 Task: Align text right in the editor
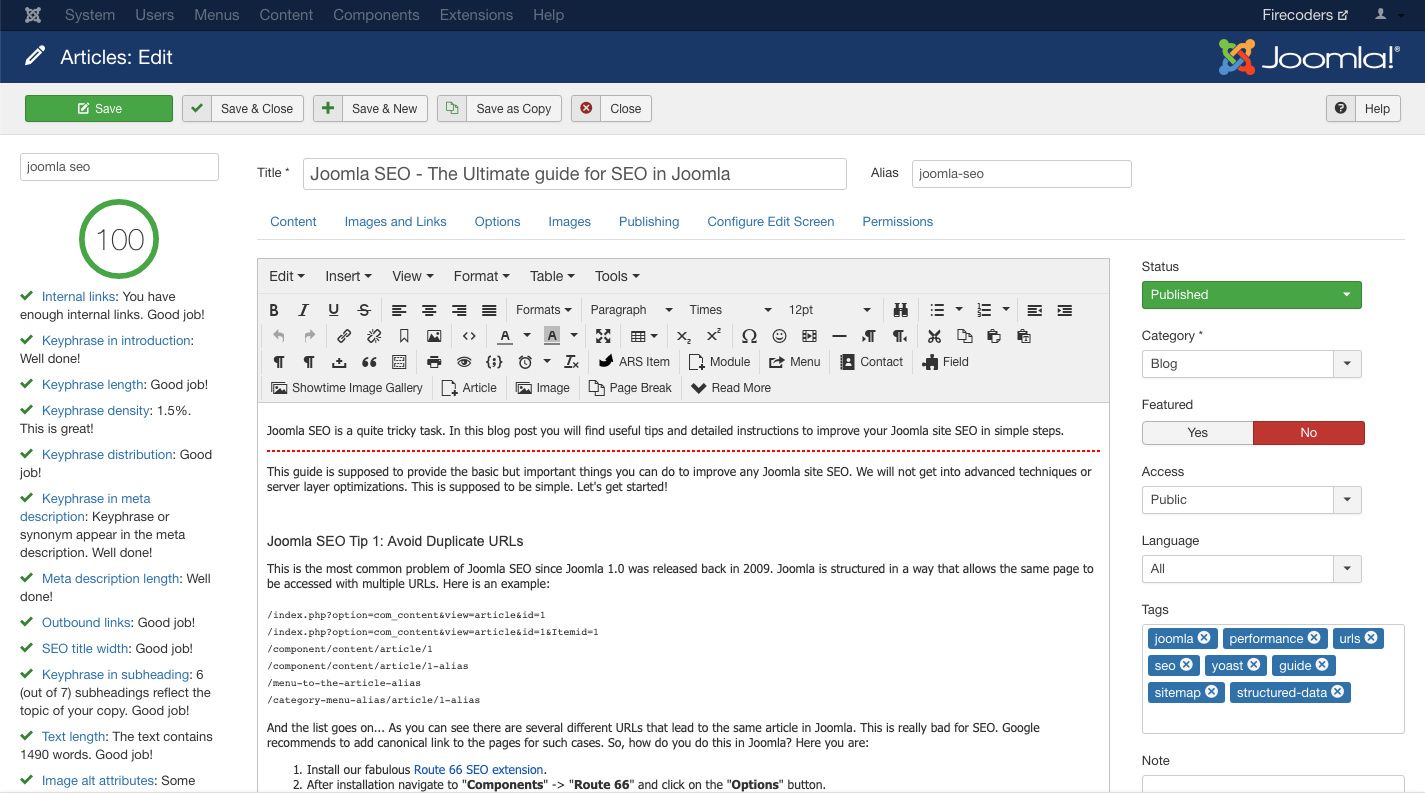click(459, 310)
